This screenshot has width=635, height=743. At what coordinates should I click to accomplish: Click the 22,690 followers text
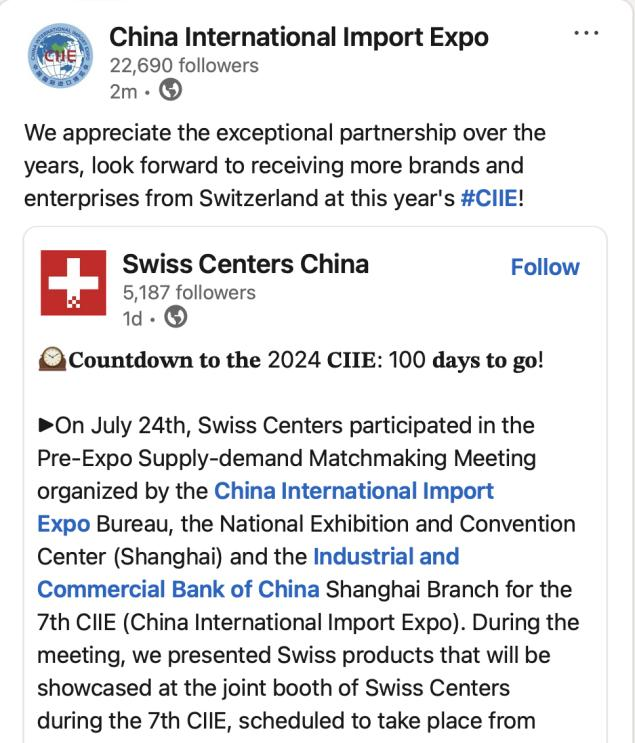click(x=184, y=65)
